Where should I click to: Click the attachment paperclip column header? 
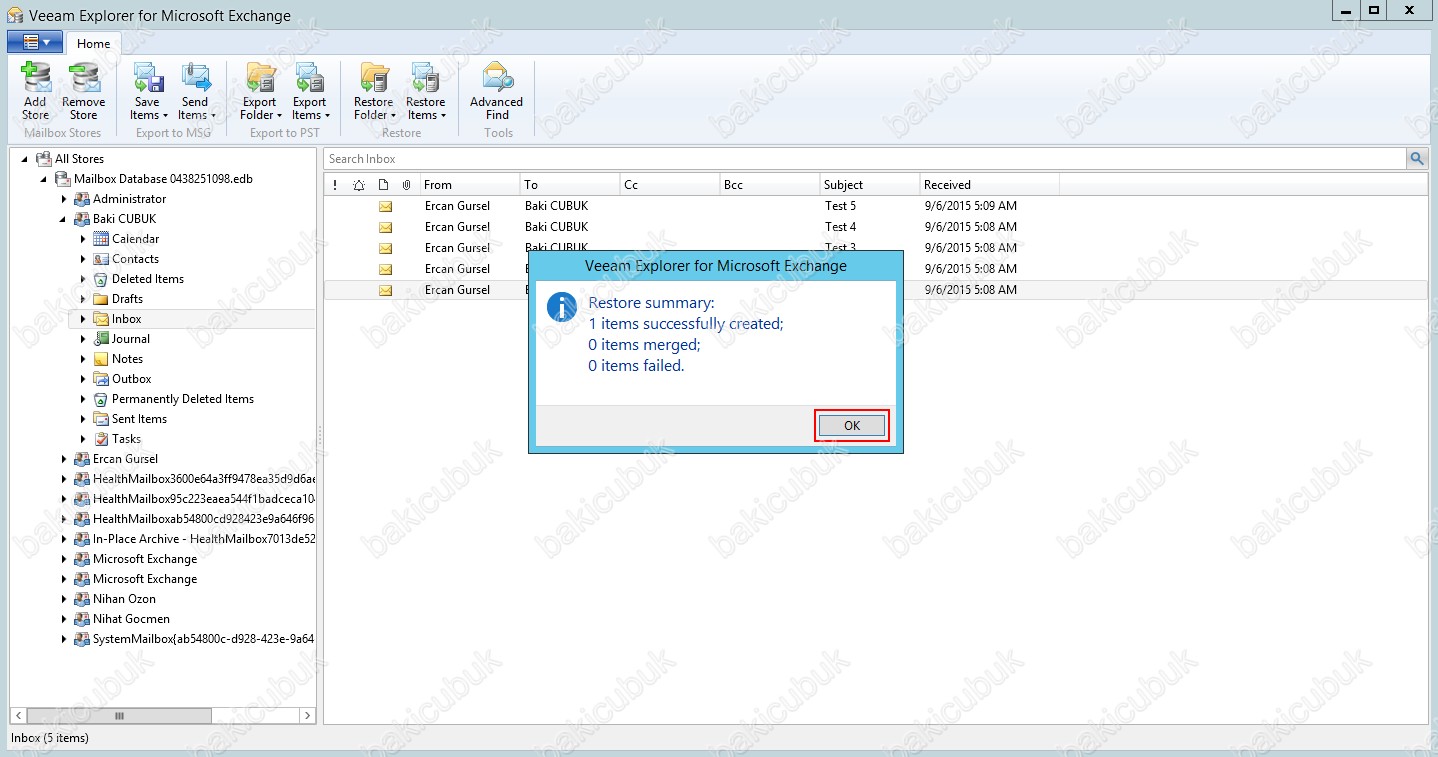tap(407, 185)
